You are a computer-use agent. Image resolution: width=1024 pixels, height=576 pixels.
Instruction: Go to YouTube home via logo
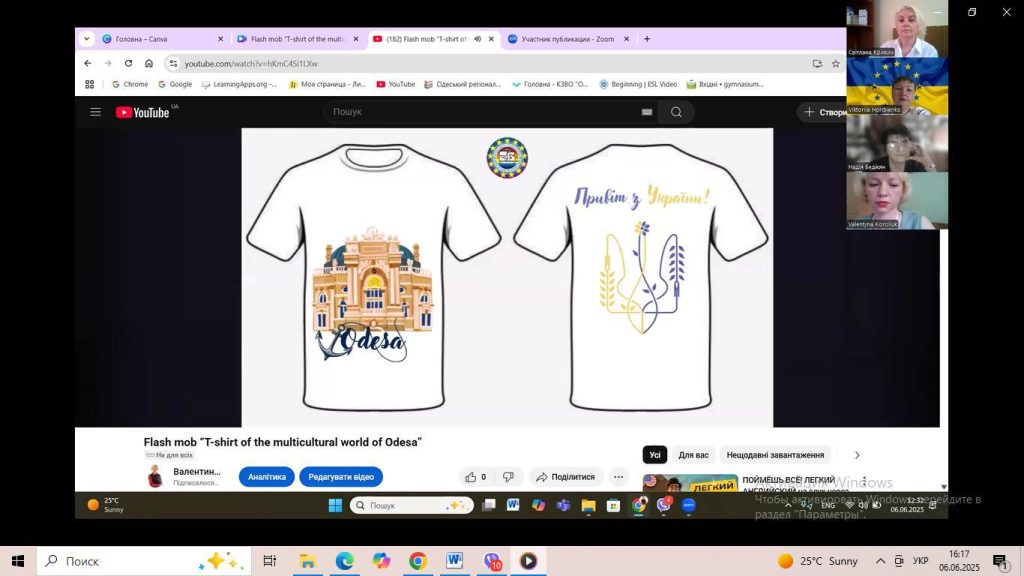coord(143,112)
